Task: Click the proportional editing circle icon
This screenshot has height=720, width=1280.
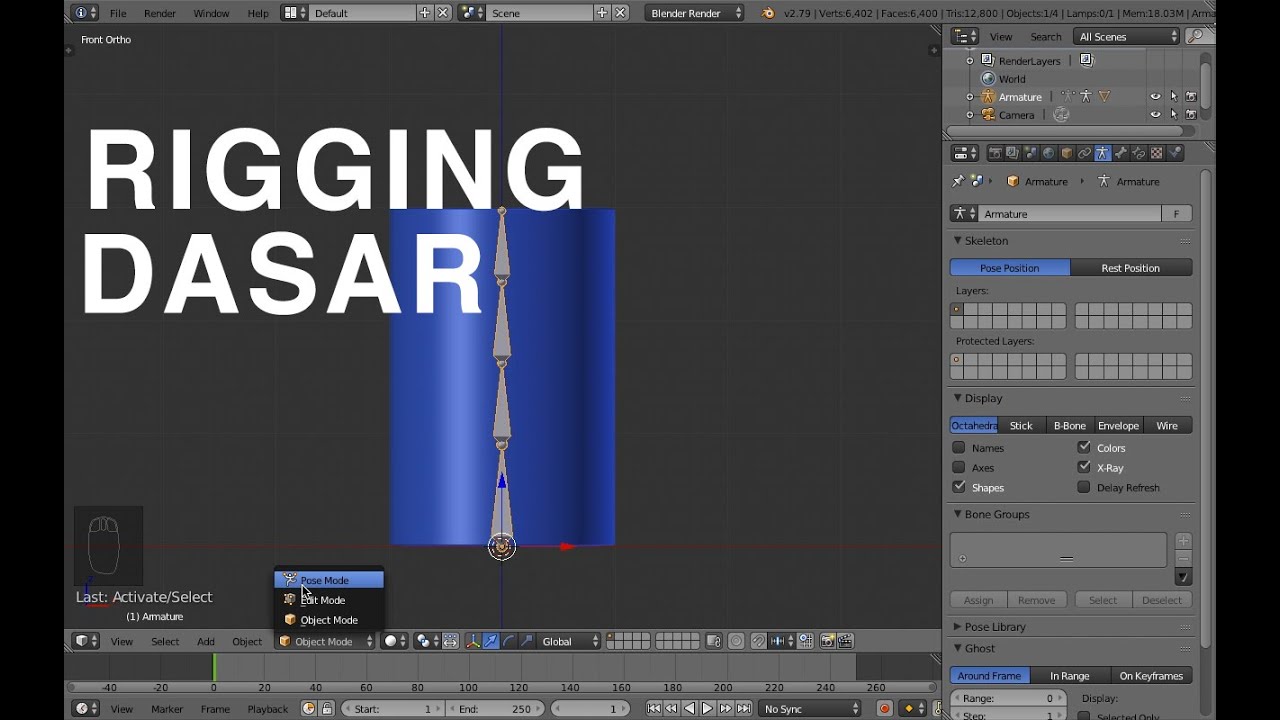Action: 736,641
